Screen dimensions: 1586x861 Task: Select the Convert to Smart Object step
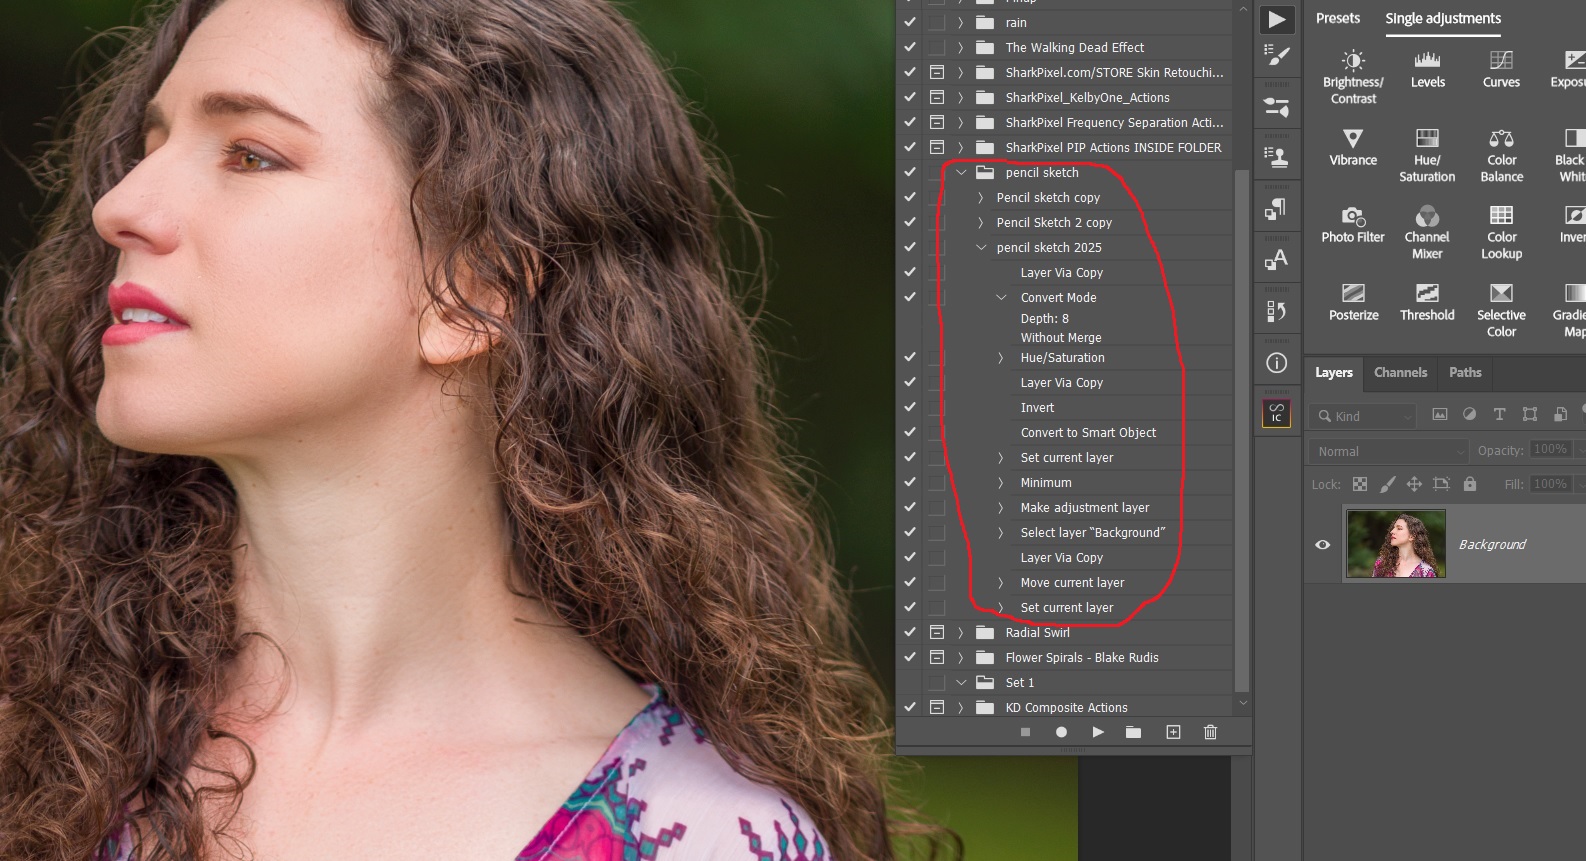pyautogui.click(x=1088, y=432)
